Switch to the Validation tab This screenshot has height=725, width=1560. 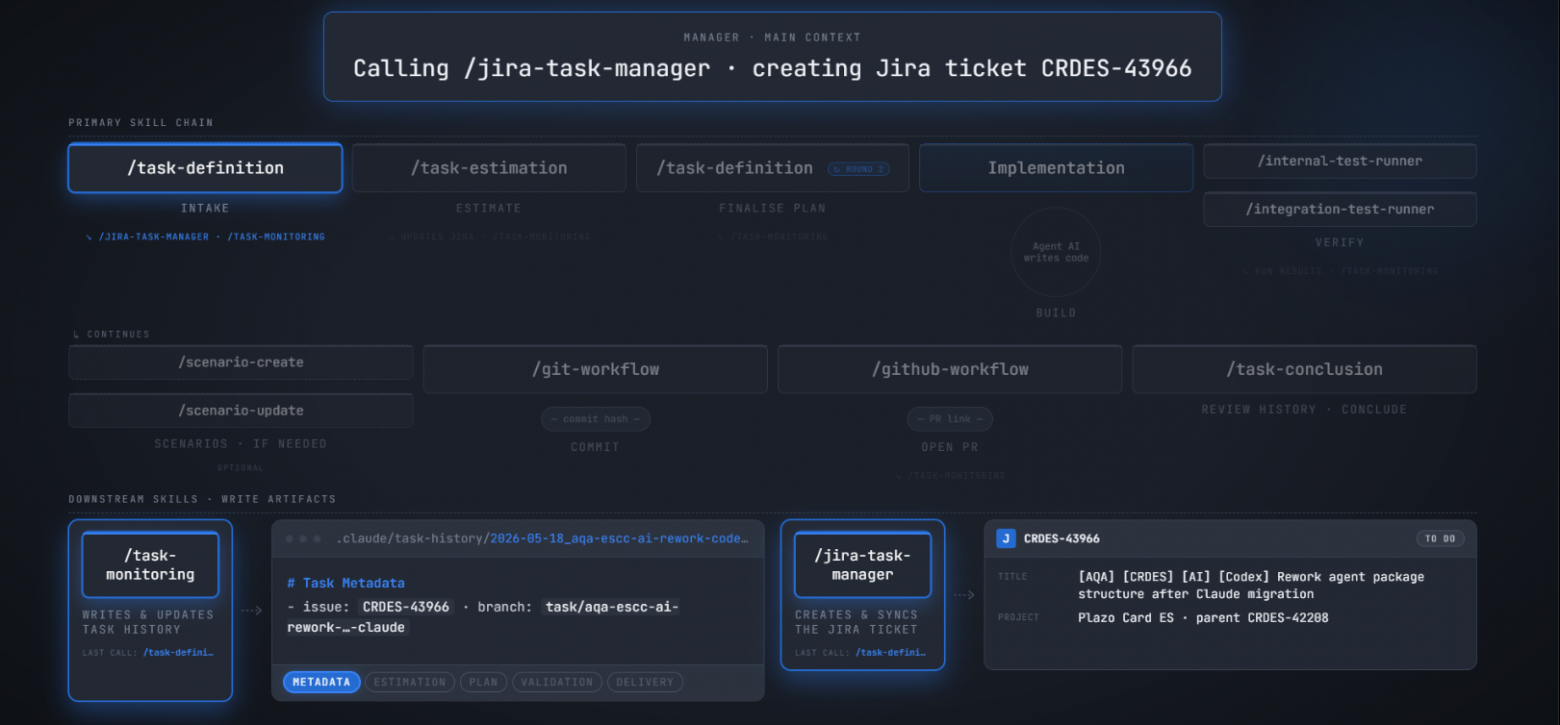tap(557, 682)
